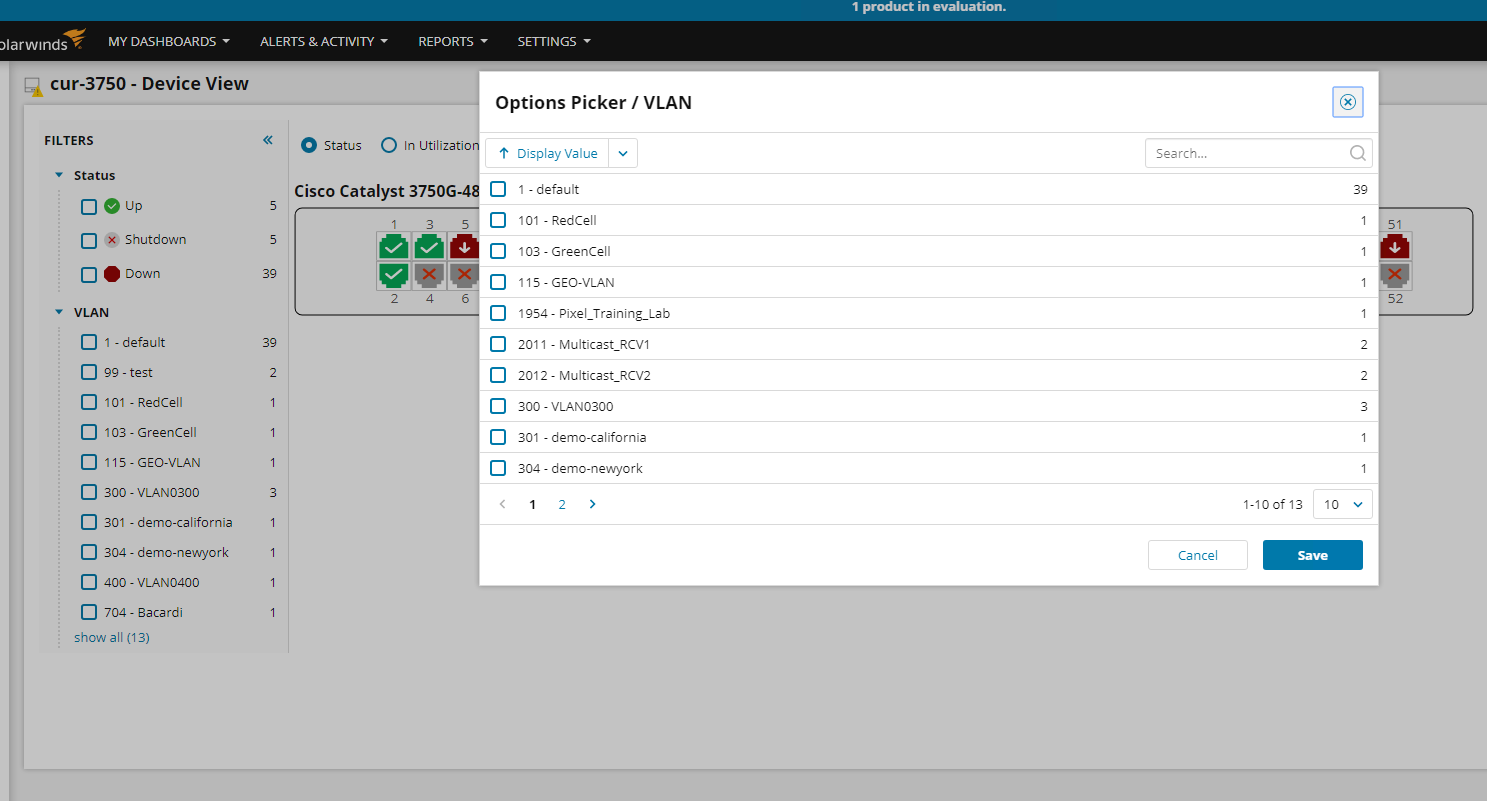
Task: Click 1-10 of 13 pagination text
Action: [1273, 504]
